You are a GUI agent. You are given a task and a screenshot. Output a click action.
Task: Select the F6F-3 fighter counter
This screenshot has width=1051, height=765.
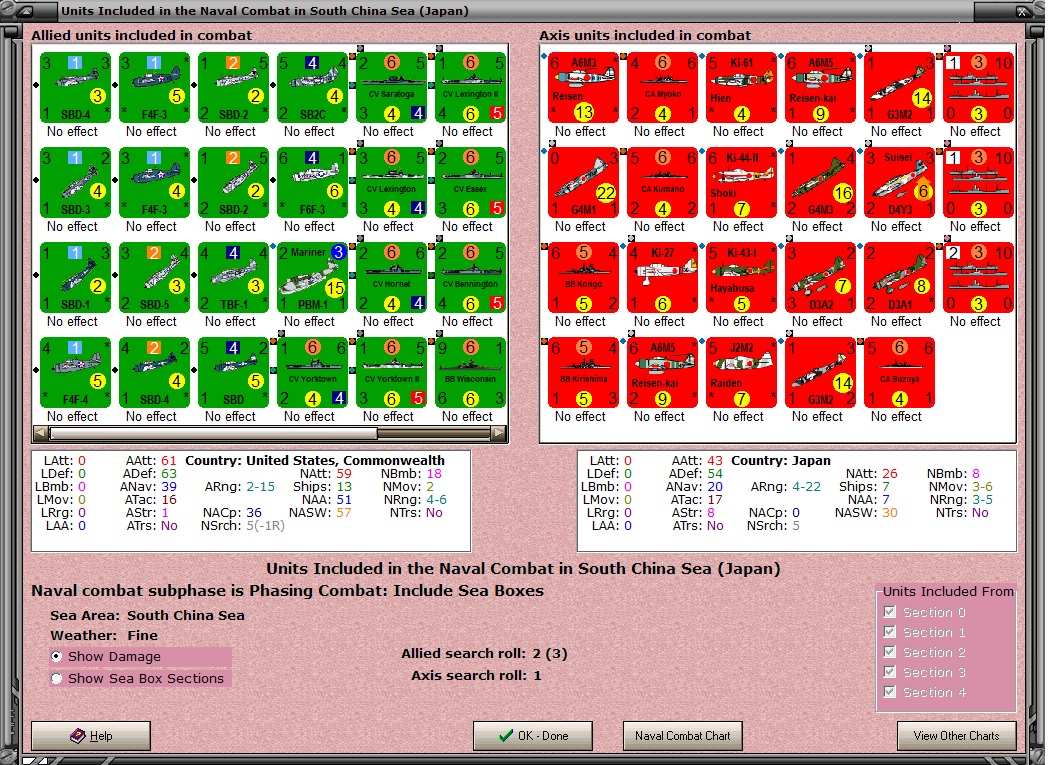click(x=312, y=183)
